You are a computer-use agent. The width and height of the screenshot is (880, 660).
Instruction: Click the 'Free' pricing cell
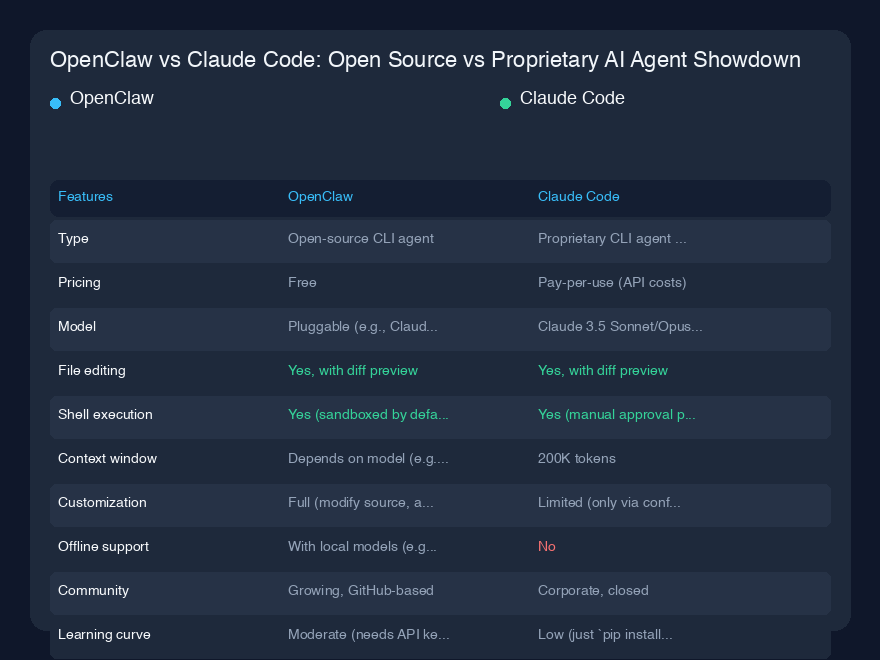(302, 282)
